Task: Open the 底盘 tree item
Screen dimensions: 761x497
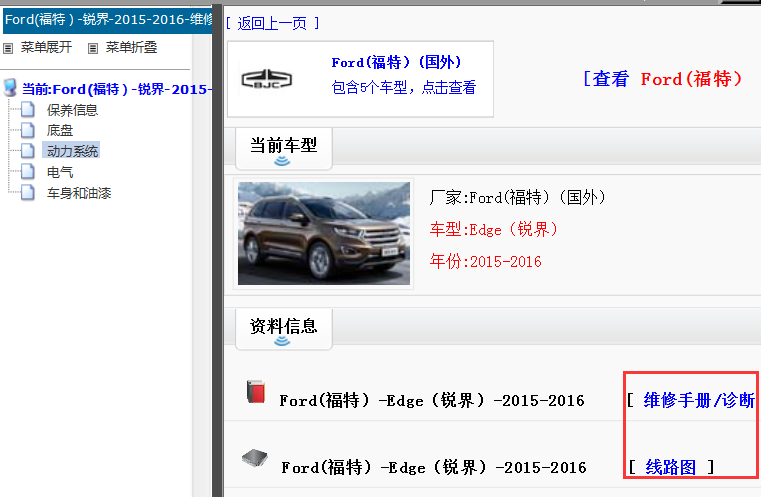Action: [60, 131]
